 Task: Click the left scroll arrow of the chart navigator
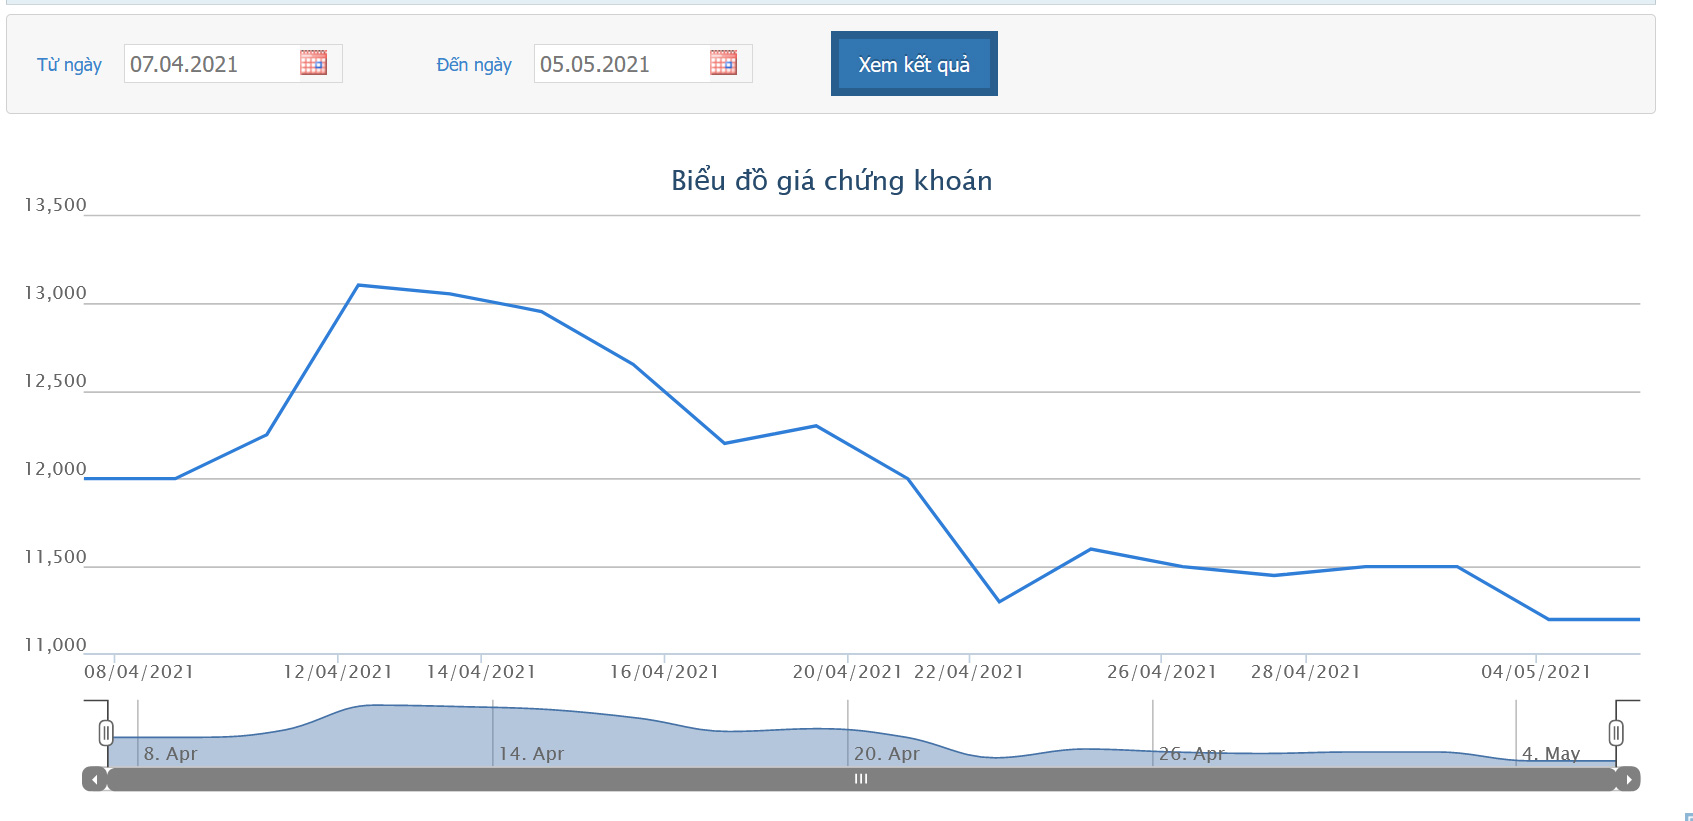coord(95,779)
